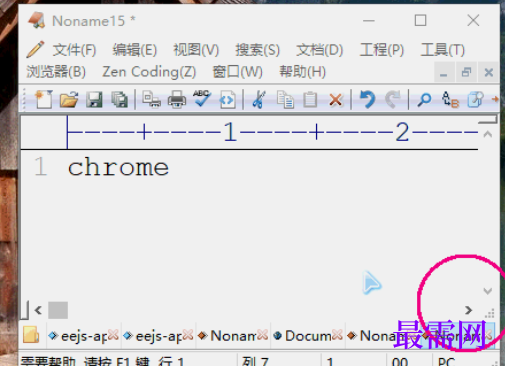This screenshot has height=366, width=505.
Task: Click the printer icon to print
Action: [177, 99]
